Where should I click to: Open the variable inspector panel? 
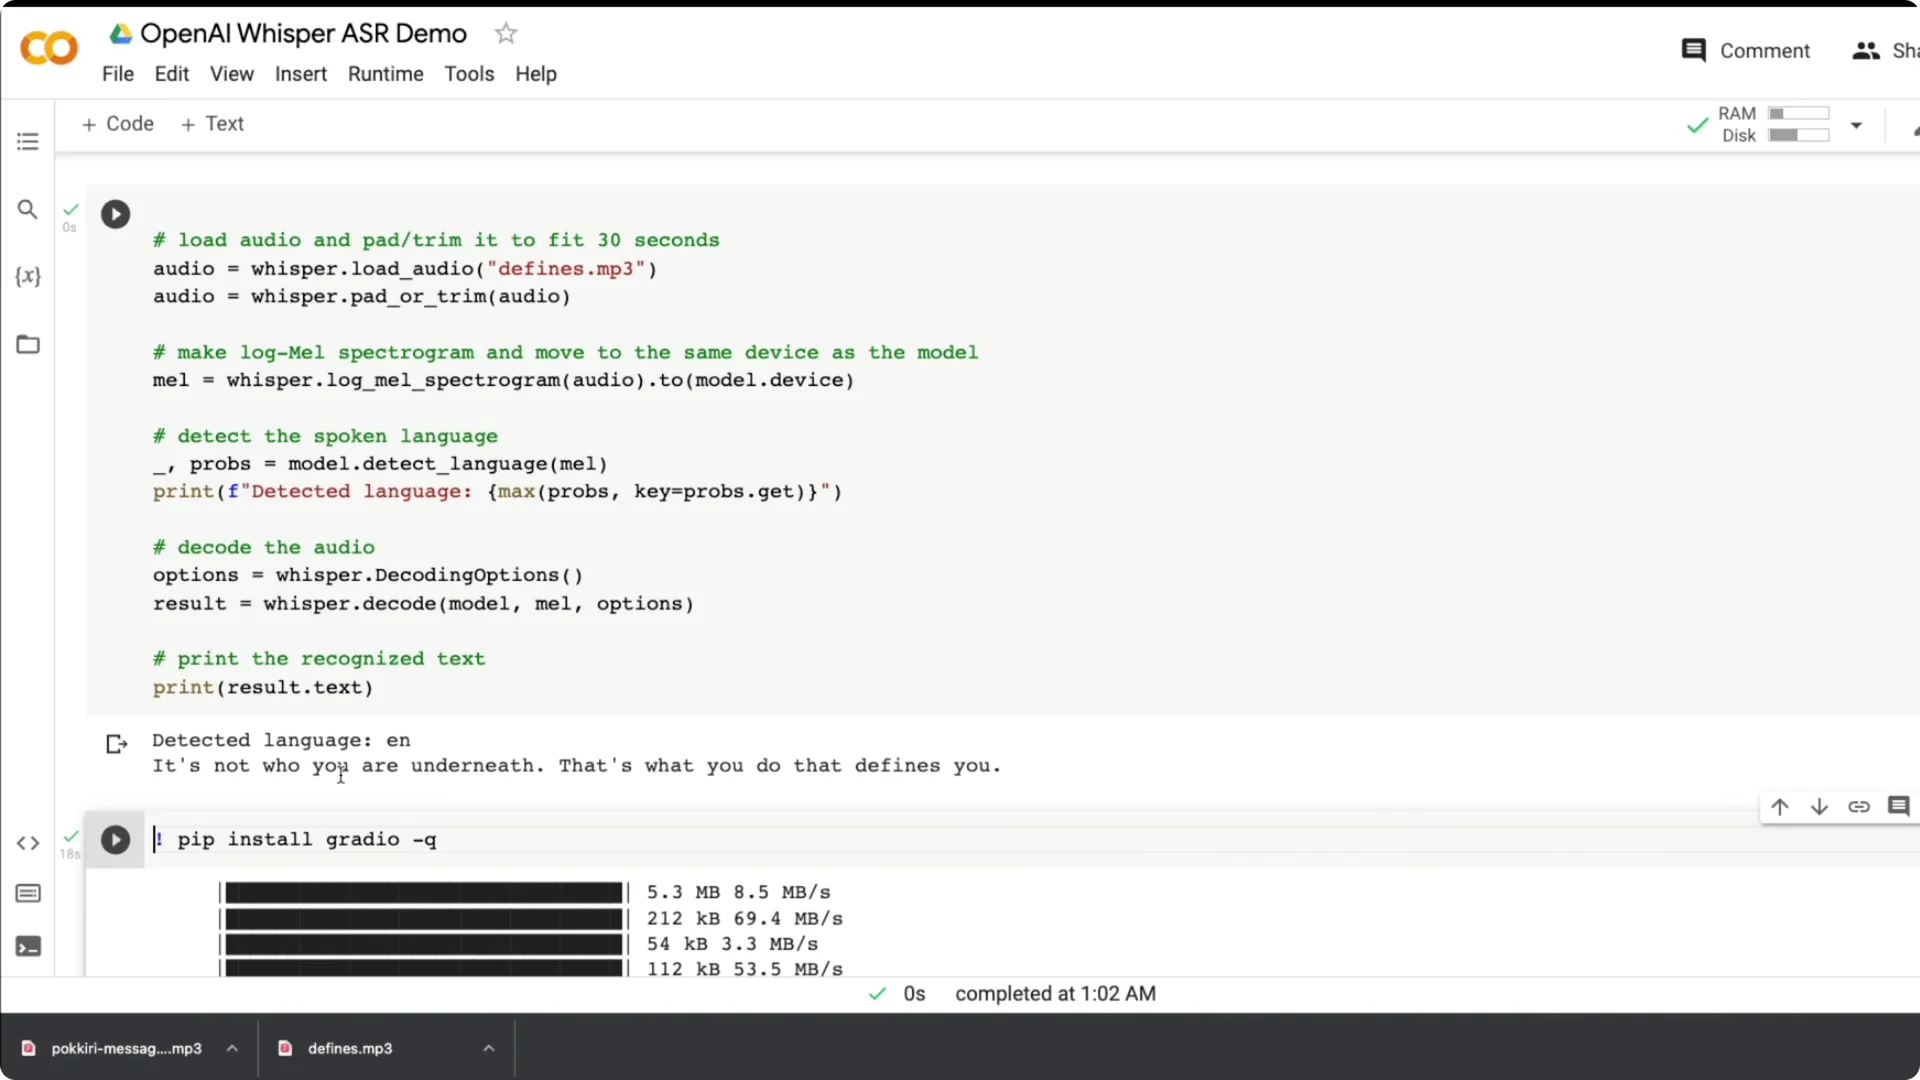(x=27, y=277)
